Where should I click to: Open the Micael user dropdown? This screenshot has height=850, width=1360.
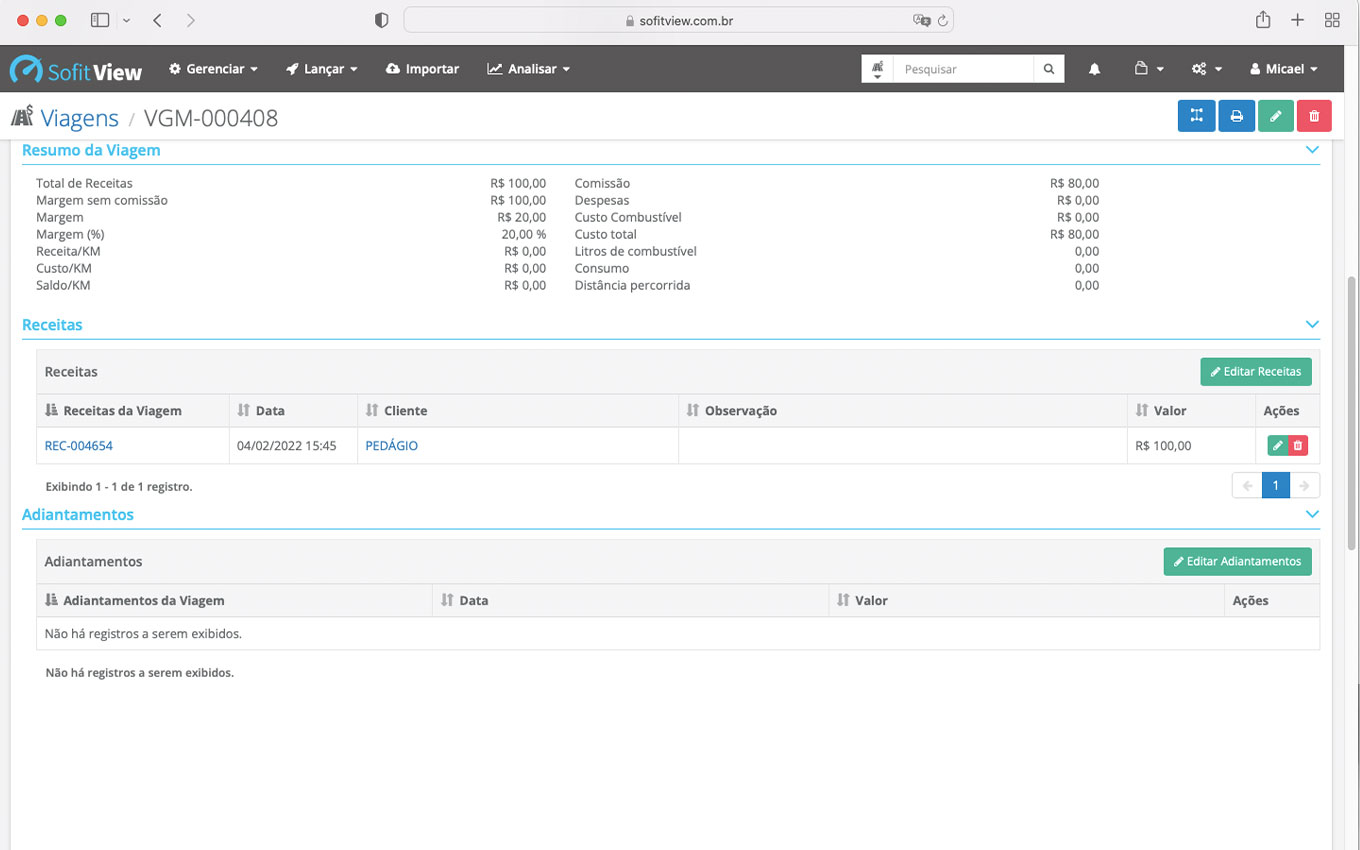tap(1283, 69)
